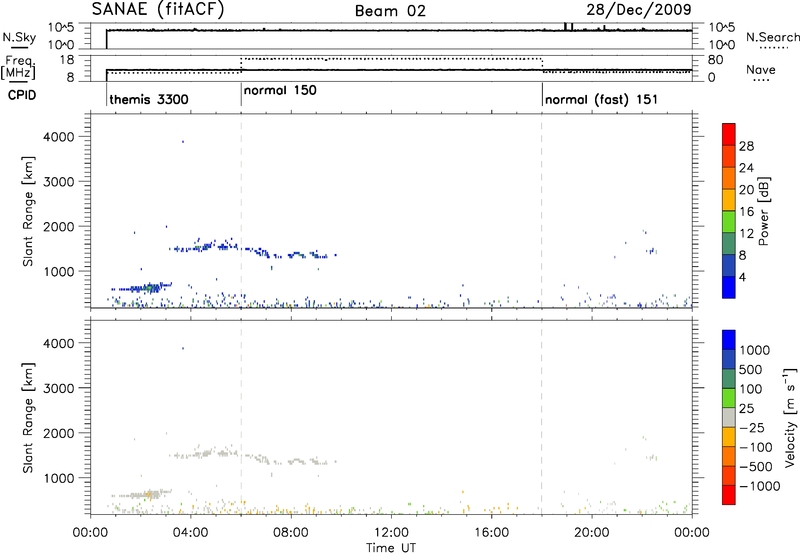The height and width of the screenshot is (554, 800).
Task: Select the normal (fast) 151 CPID marker
Action: click(x=601, y=99)
